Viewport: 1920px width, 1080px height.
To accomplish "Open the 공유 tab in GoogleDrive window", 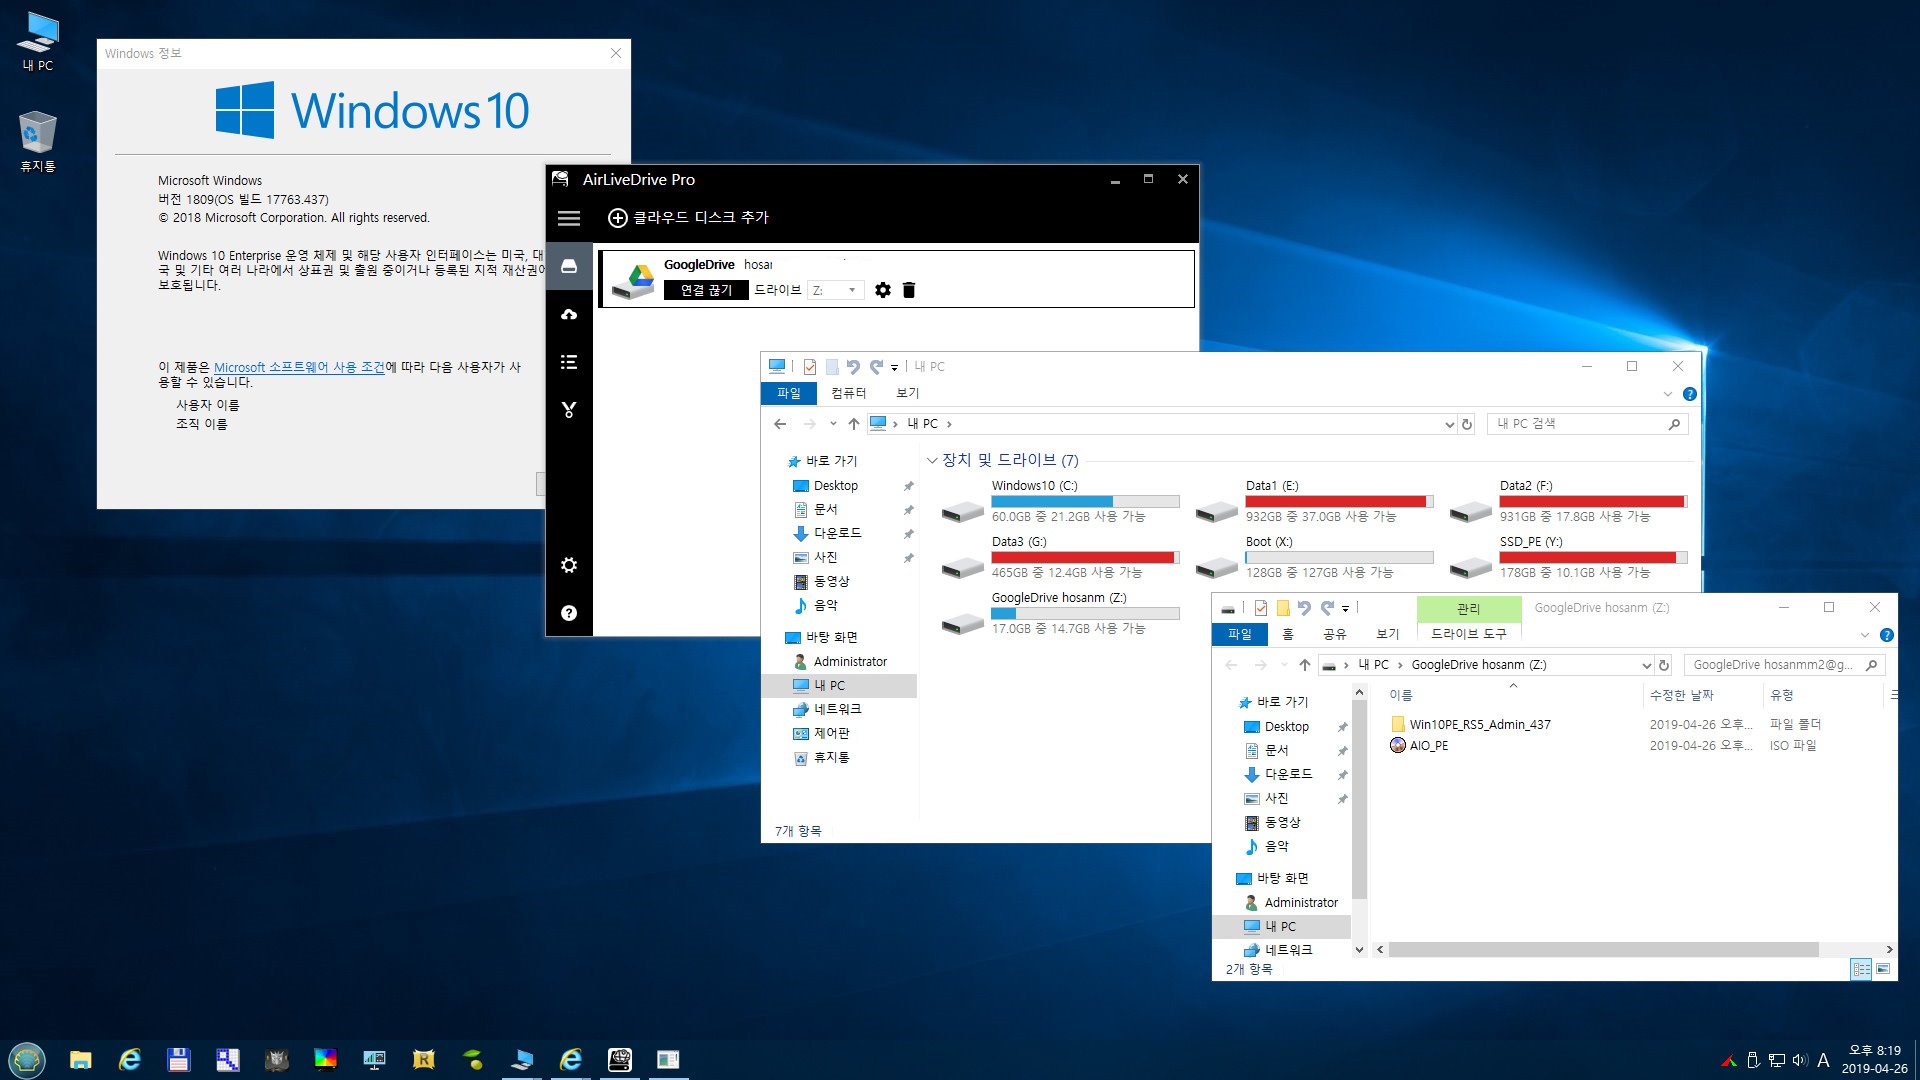I will point(1334,634).
